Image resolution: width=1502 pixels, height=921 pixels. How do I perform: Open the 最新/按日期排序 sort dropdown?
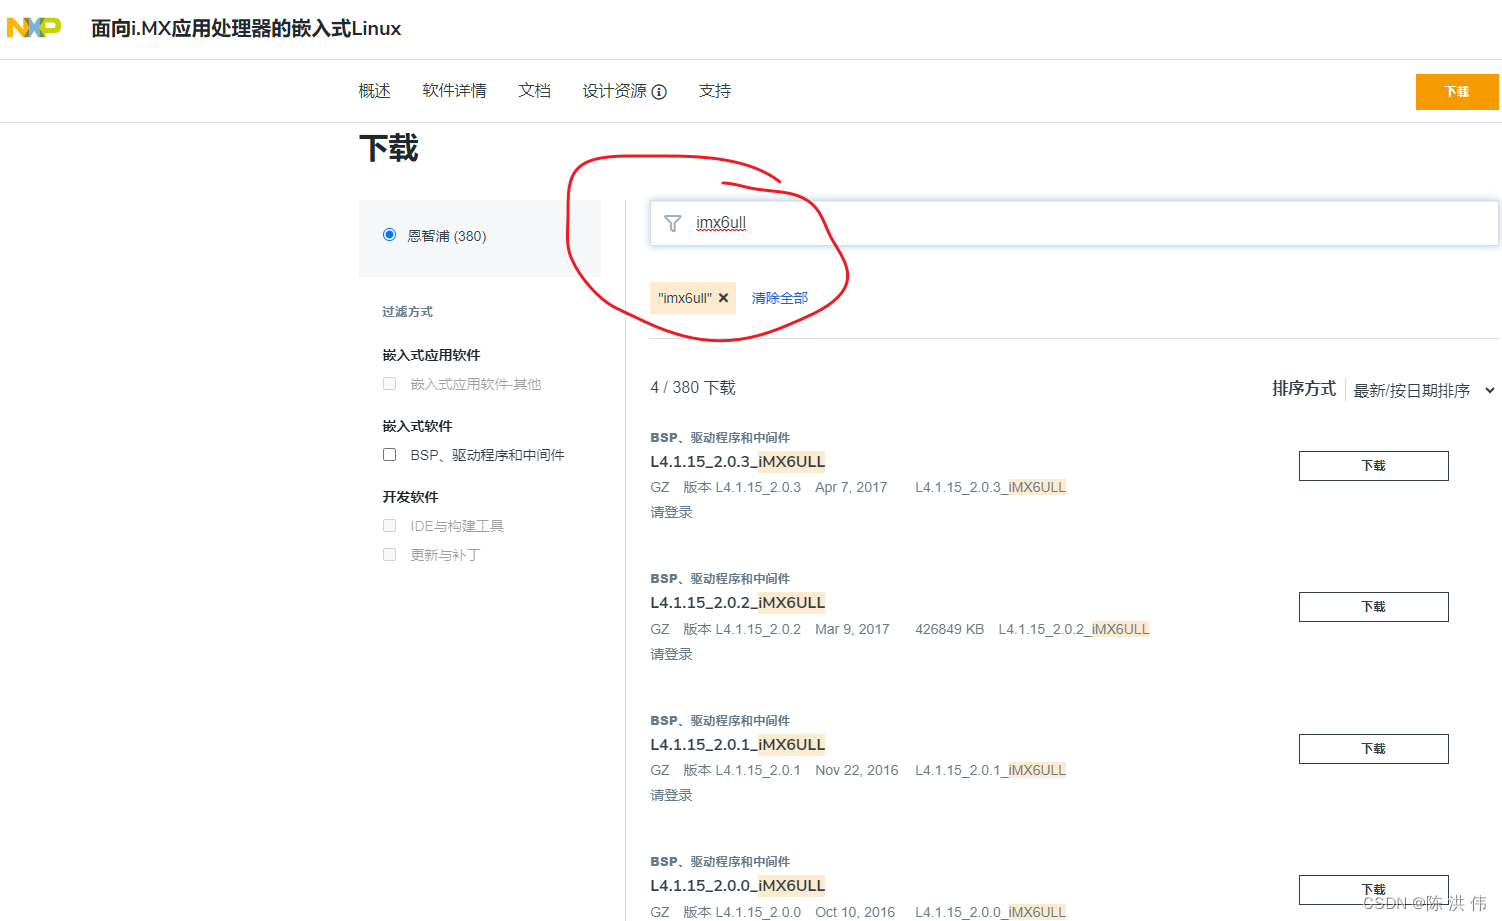pos(1424,390)
